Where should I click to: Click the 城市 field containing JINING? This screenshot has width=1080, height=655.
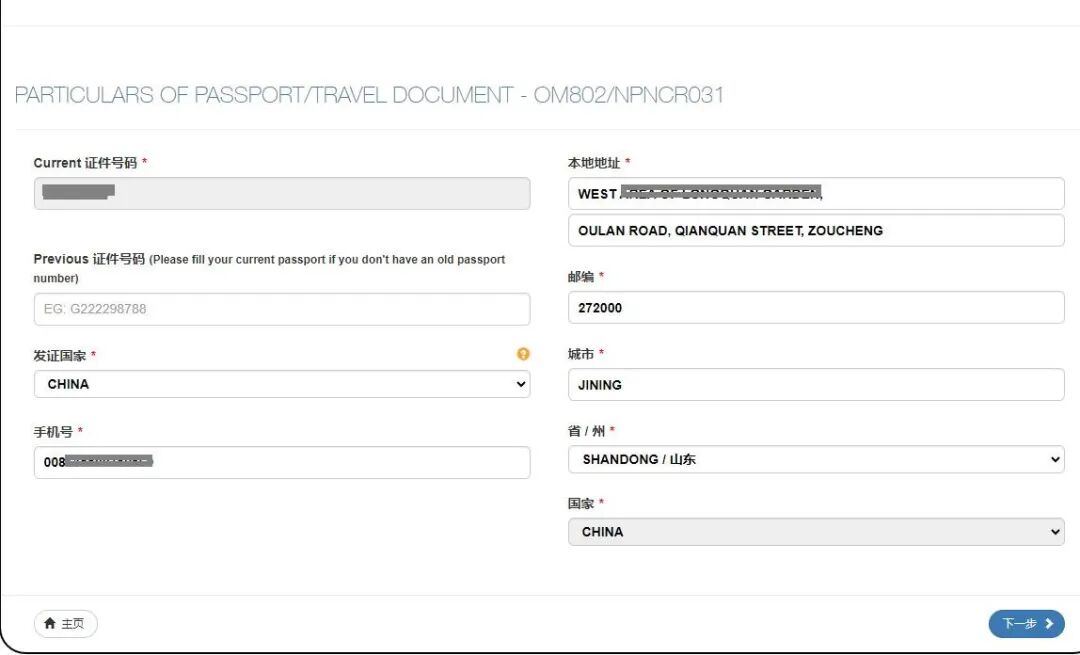(816, 384)
